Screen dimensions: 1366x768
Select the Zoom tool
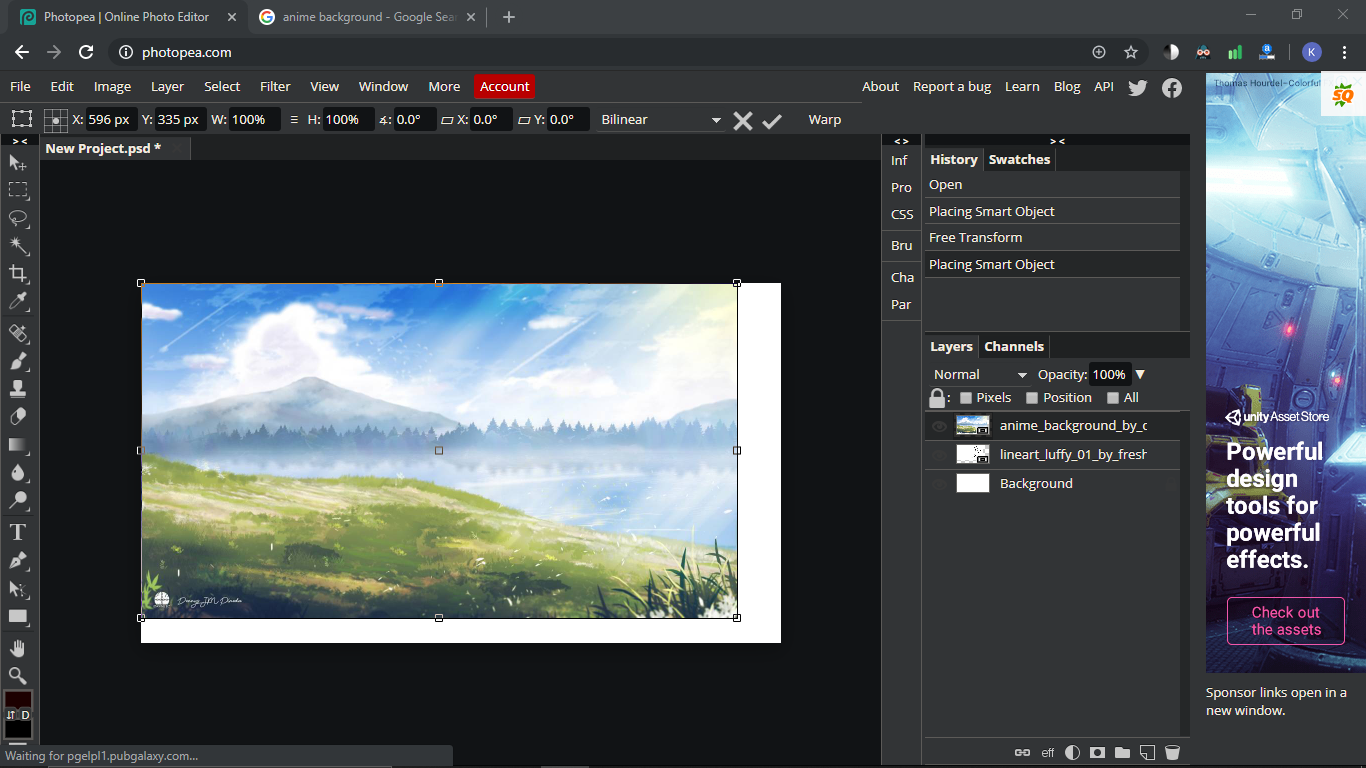[18, 676]
